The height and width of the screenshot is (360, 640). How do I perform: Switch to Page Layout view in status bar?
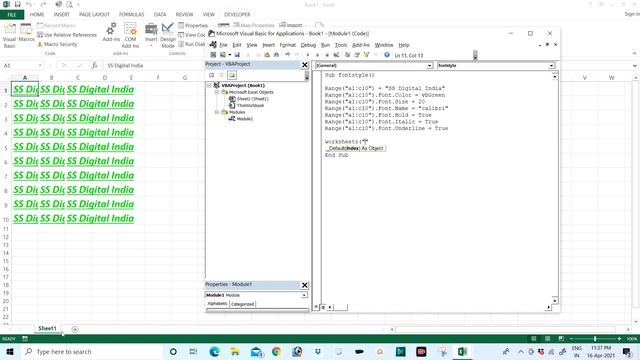click(x=547, y=339)
